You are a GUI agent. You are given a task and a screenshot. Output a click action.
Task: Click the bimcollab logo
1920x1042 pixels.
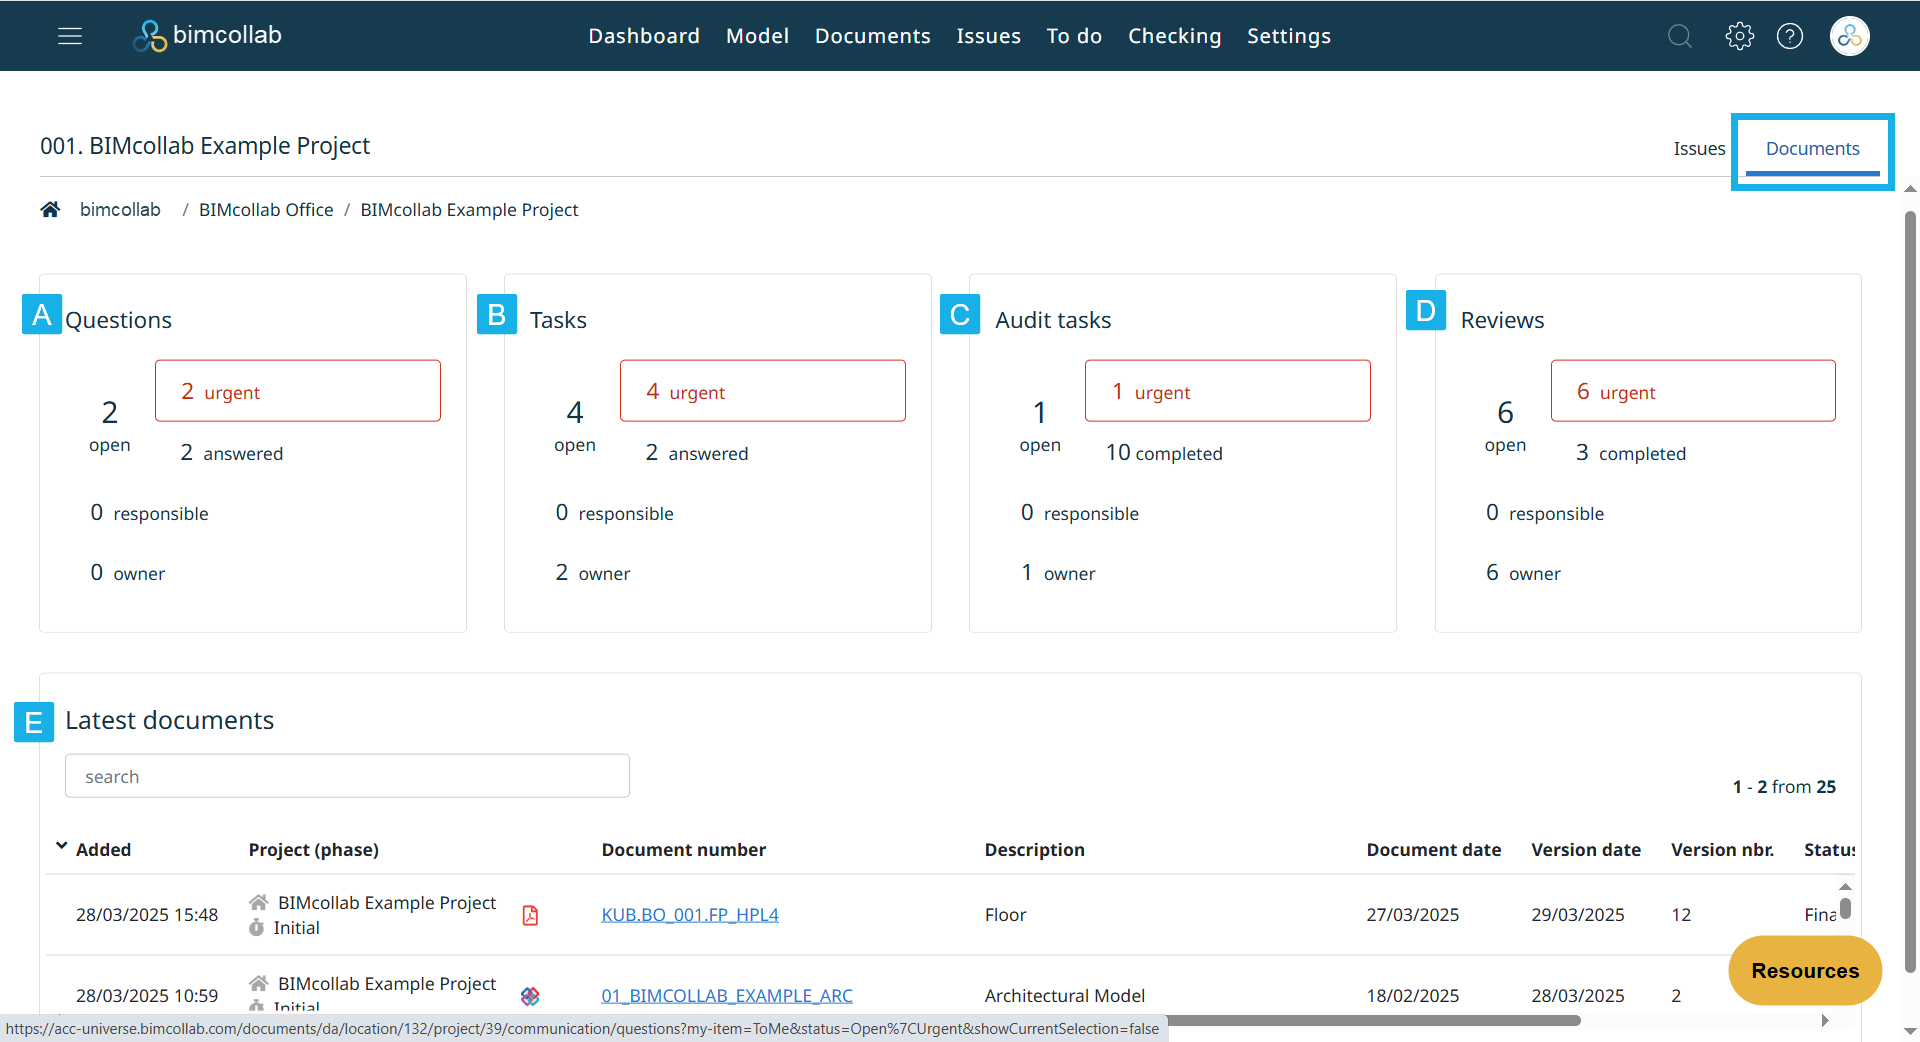click(x=208, y=36)
